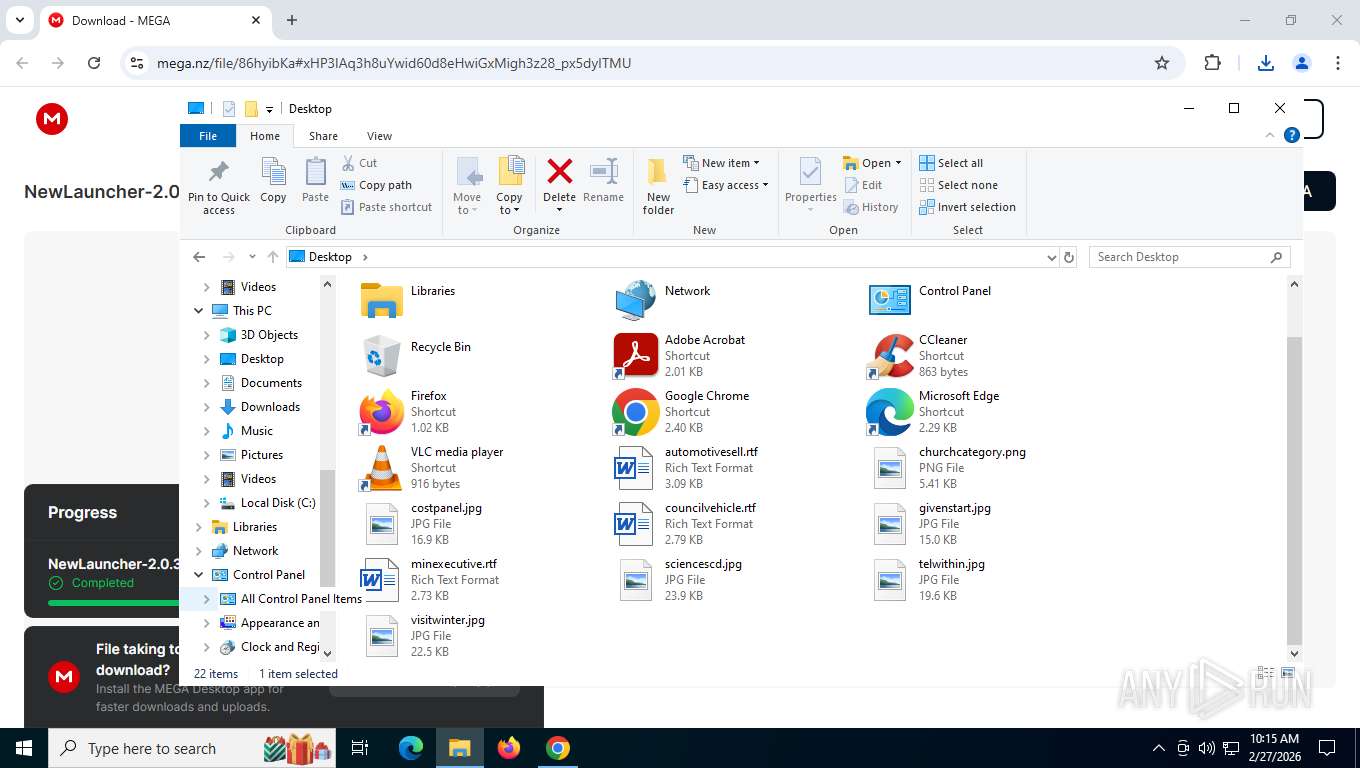Click the Chrome address bar URL

(x=394, y=63)
